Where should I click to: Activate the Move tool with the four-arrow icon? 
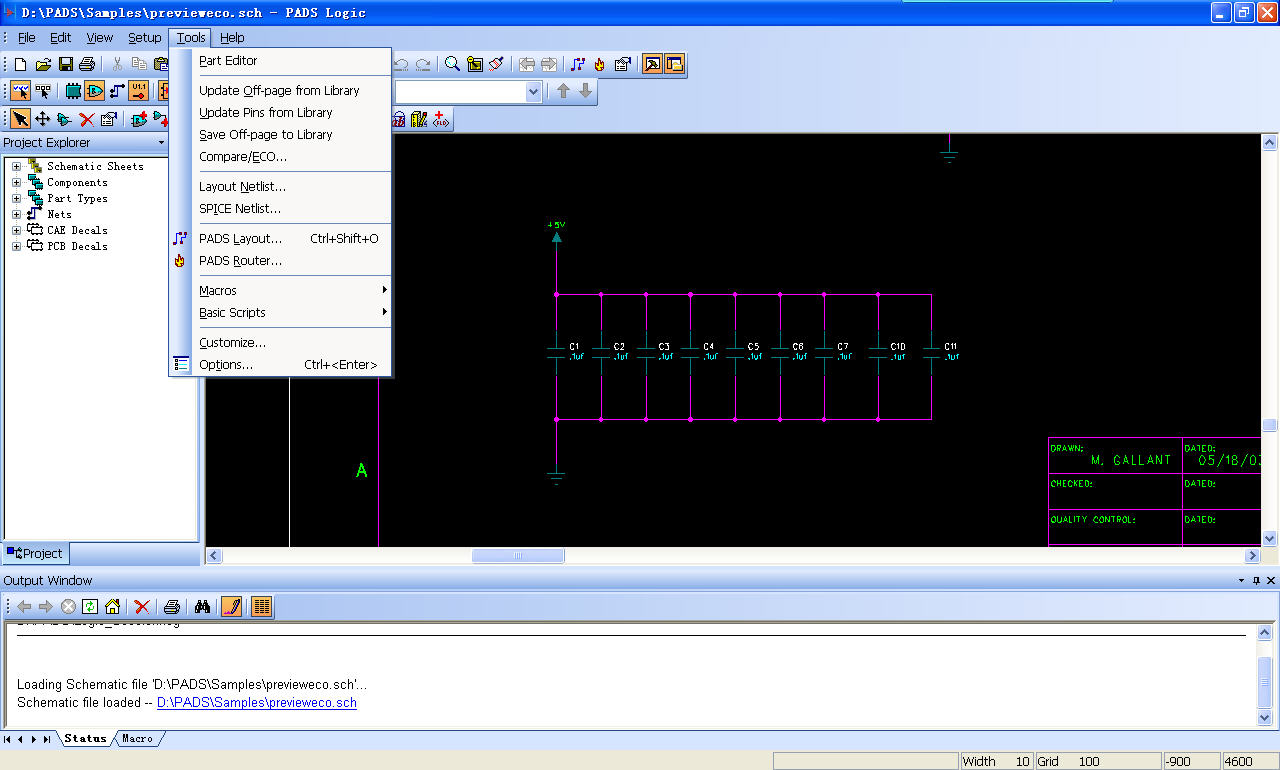pyautogui.click(x=43, y=119)
